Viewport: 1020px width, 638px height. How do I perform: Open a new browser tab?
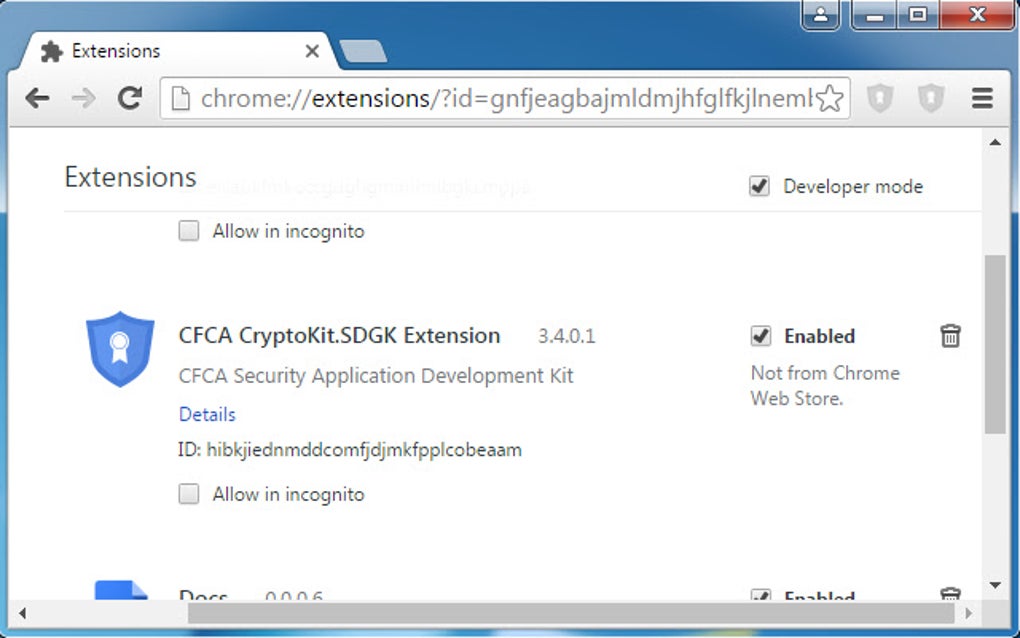pyautogui.click(x=363, y=50)
